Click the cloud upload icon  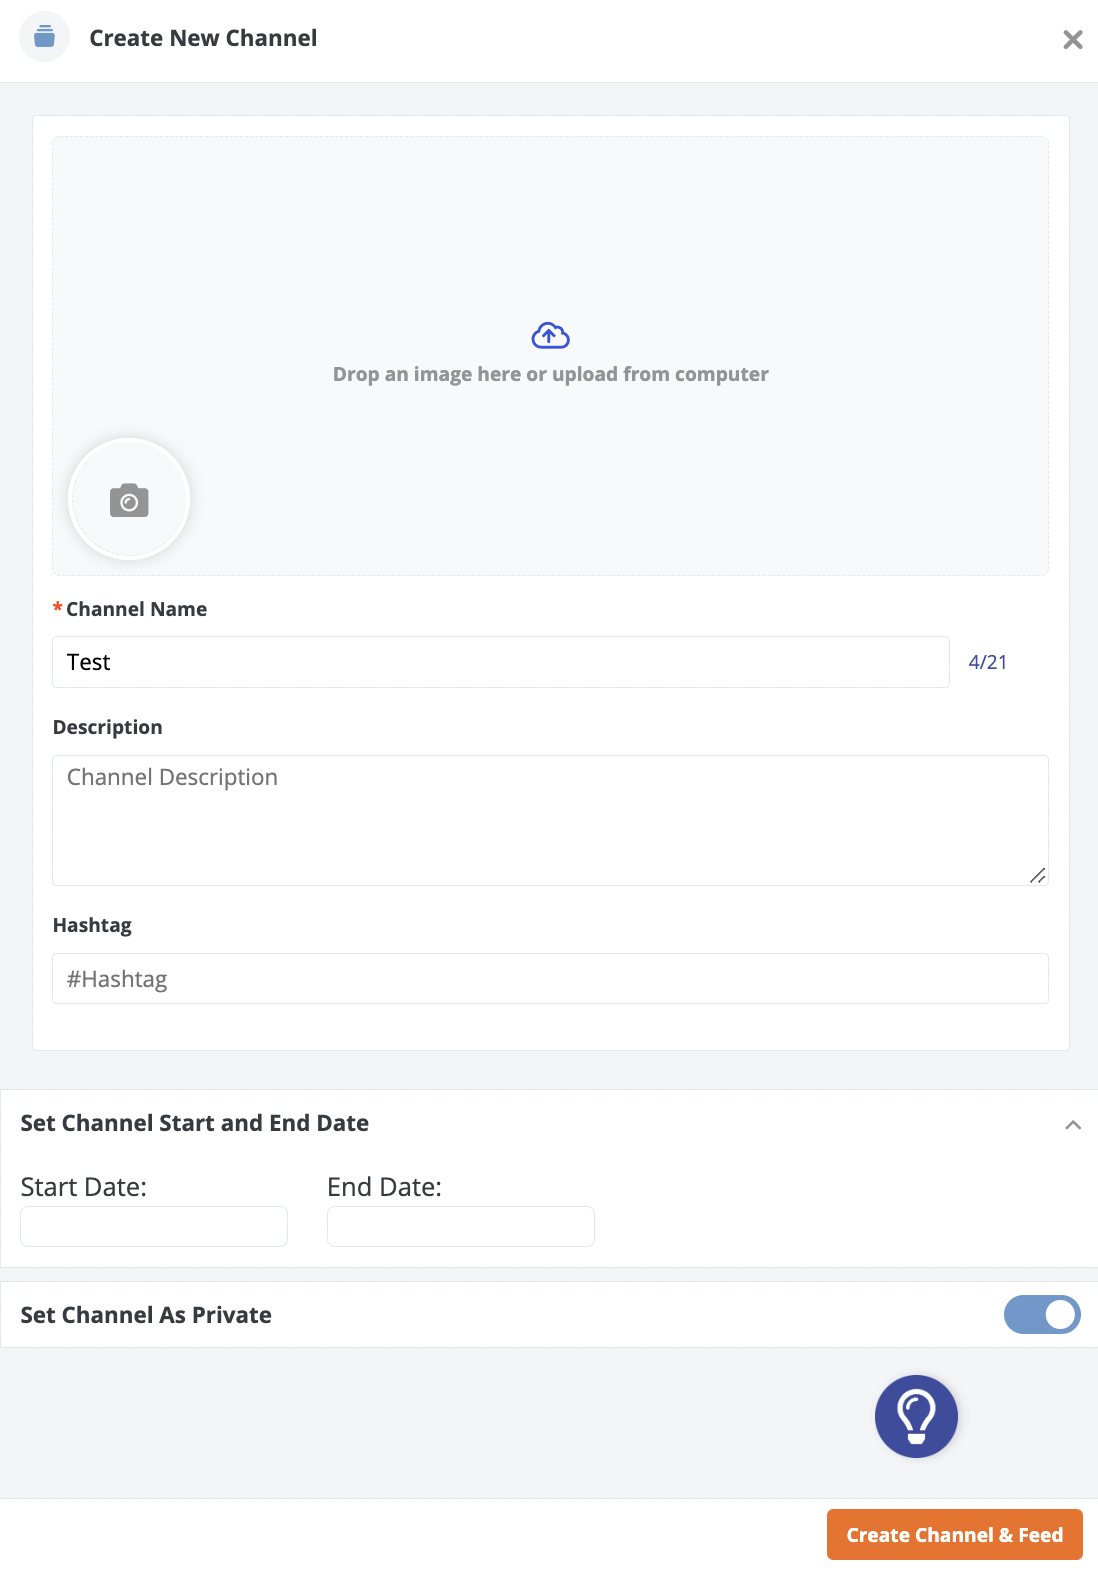pyautogui.click(x=550, y=336)
